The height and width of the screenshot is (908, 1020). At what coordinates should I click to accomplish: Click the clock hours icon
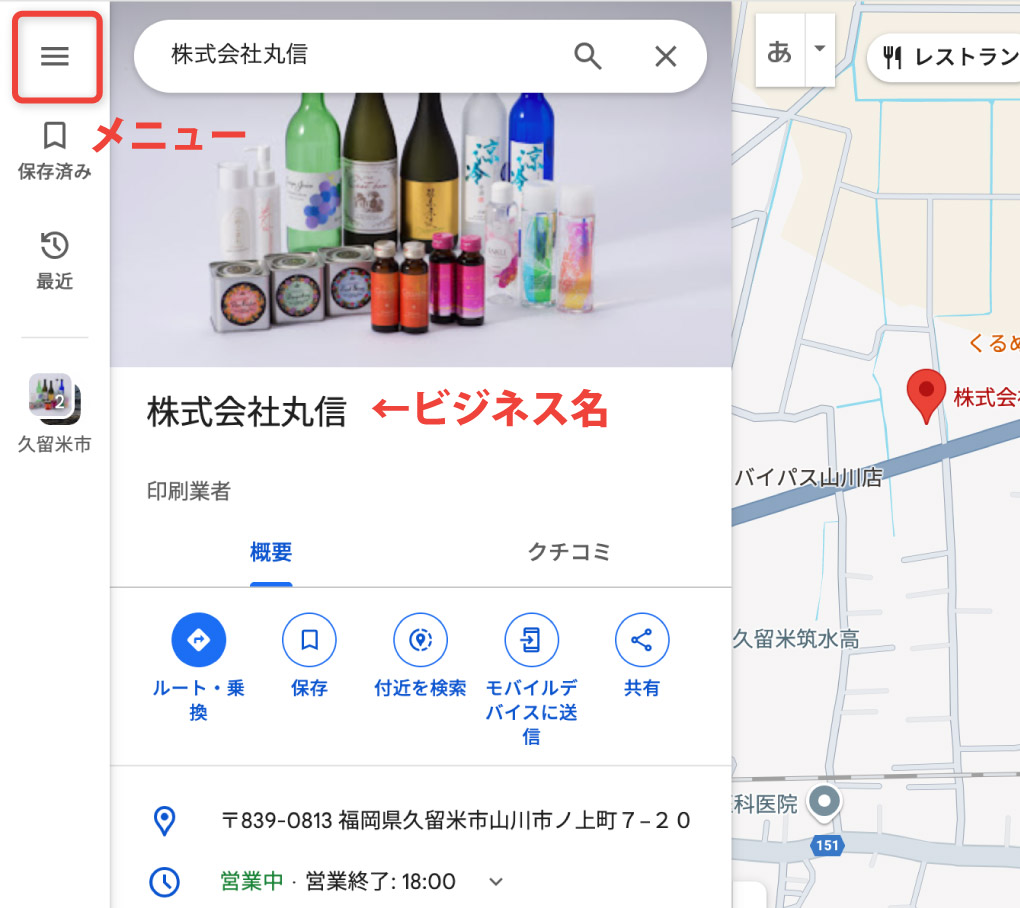165,882
